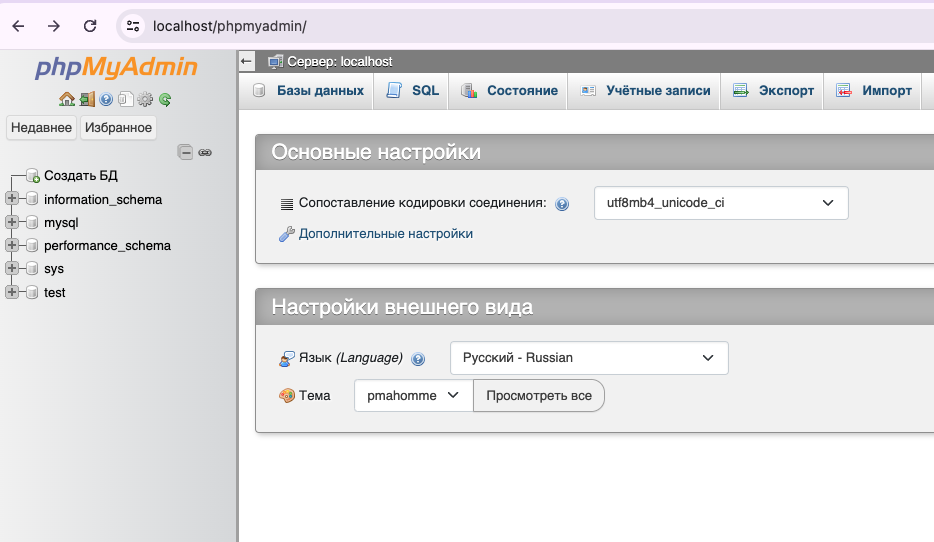Click the browser back arrow
Image resolution: width=934 pixels, height=542 pixels.
click(18, 26)
